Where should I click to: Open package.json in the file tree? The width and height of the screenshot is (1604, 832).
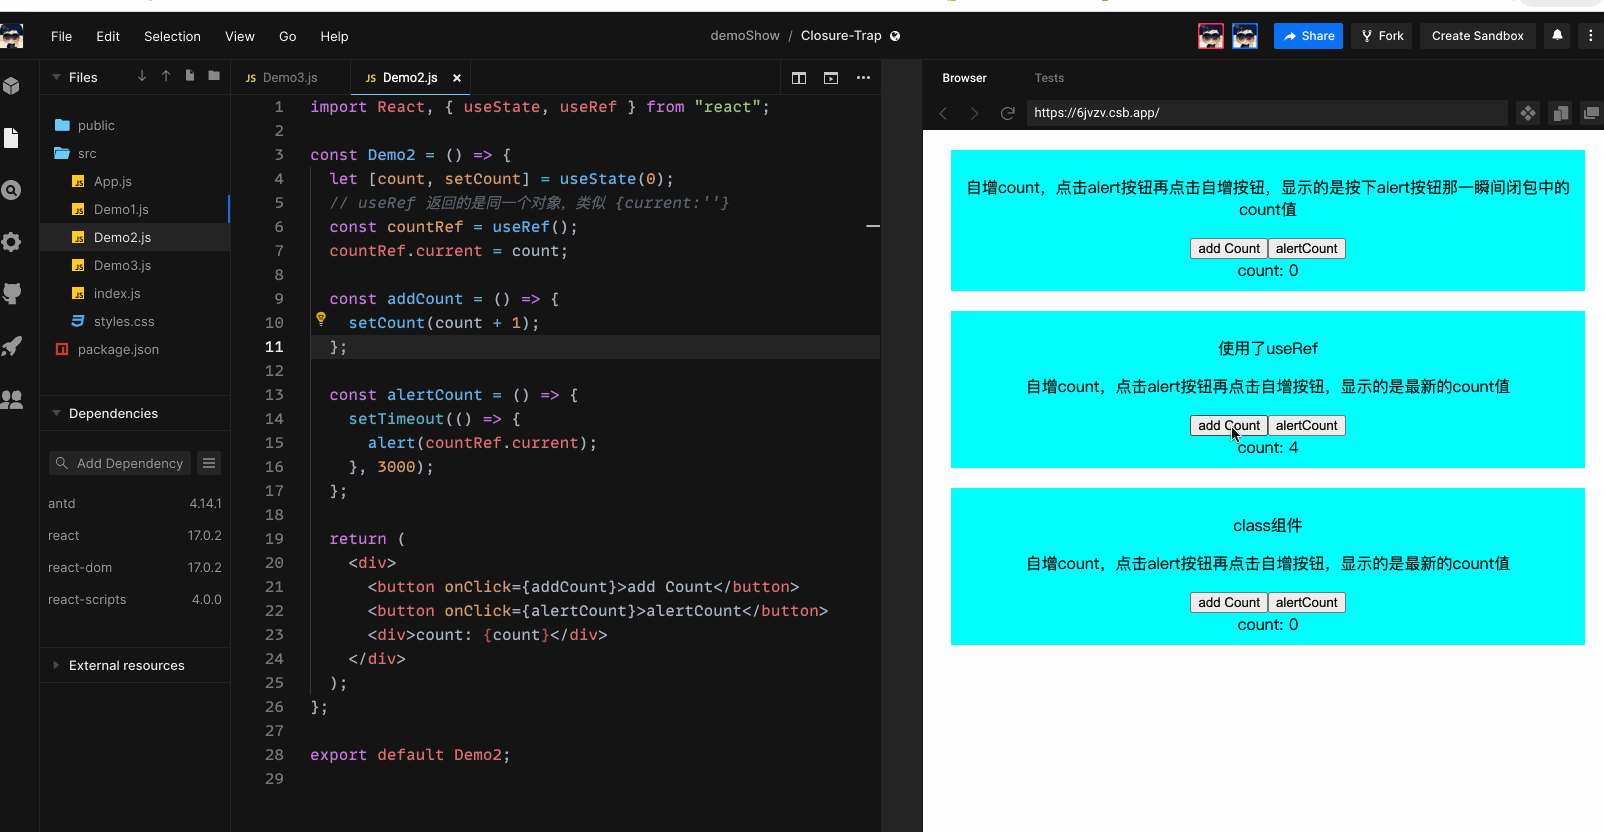point(135,349)
